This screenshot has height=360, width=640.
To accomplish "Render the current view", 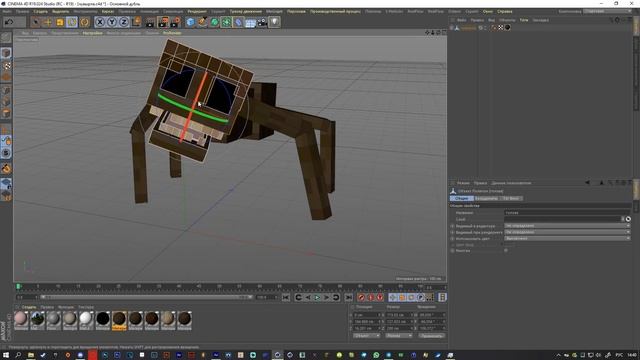I will point(151,22).
